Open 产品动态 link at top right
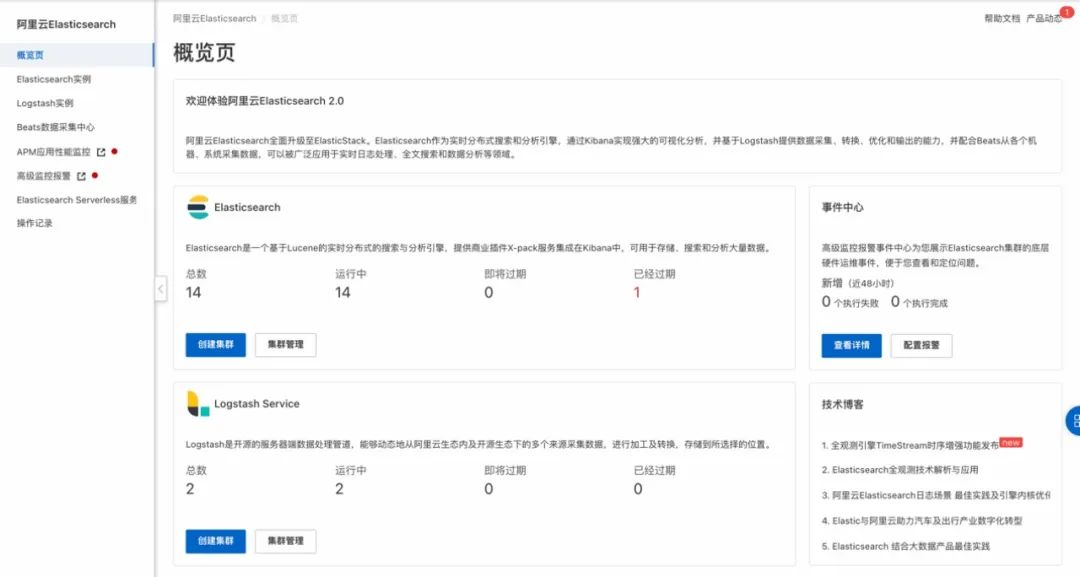The image size is (1080, 577). pyautogui.click(x=1044, y=19)
